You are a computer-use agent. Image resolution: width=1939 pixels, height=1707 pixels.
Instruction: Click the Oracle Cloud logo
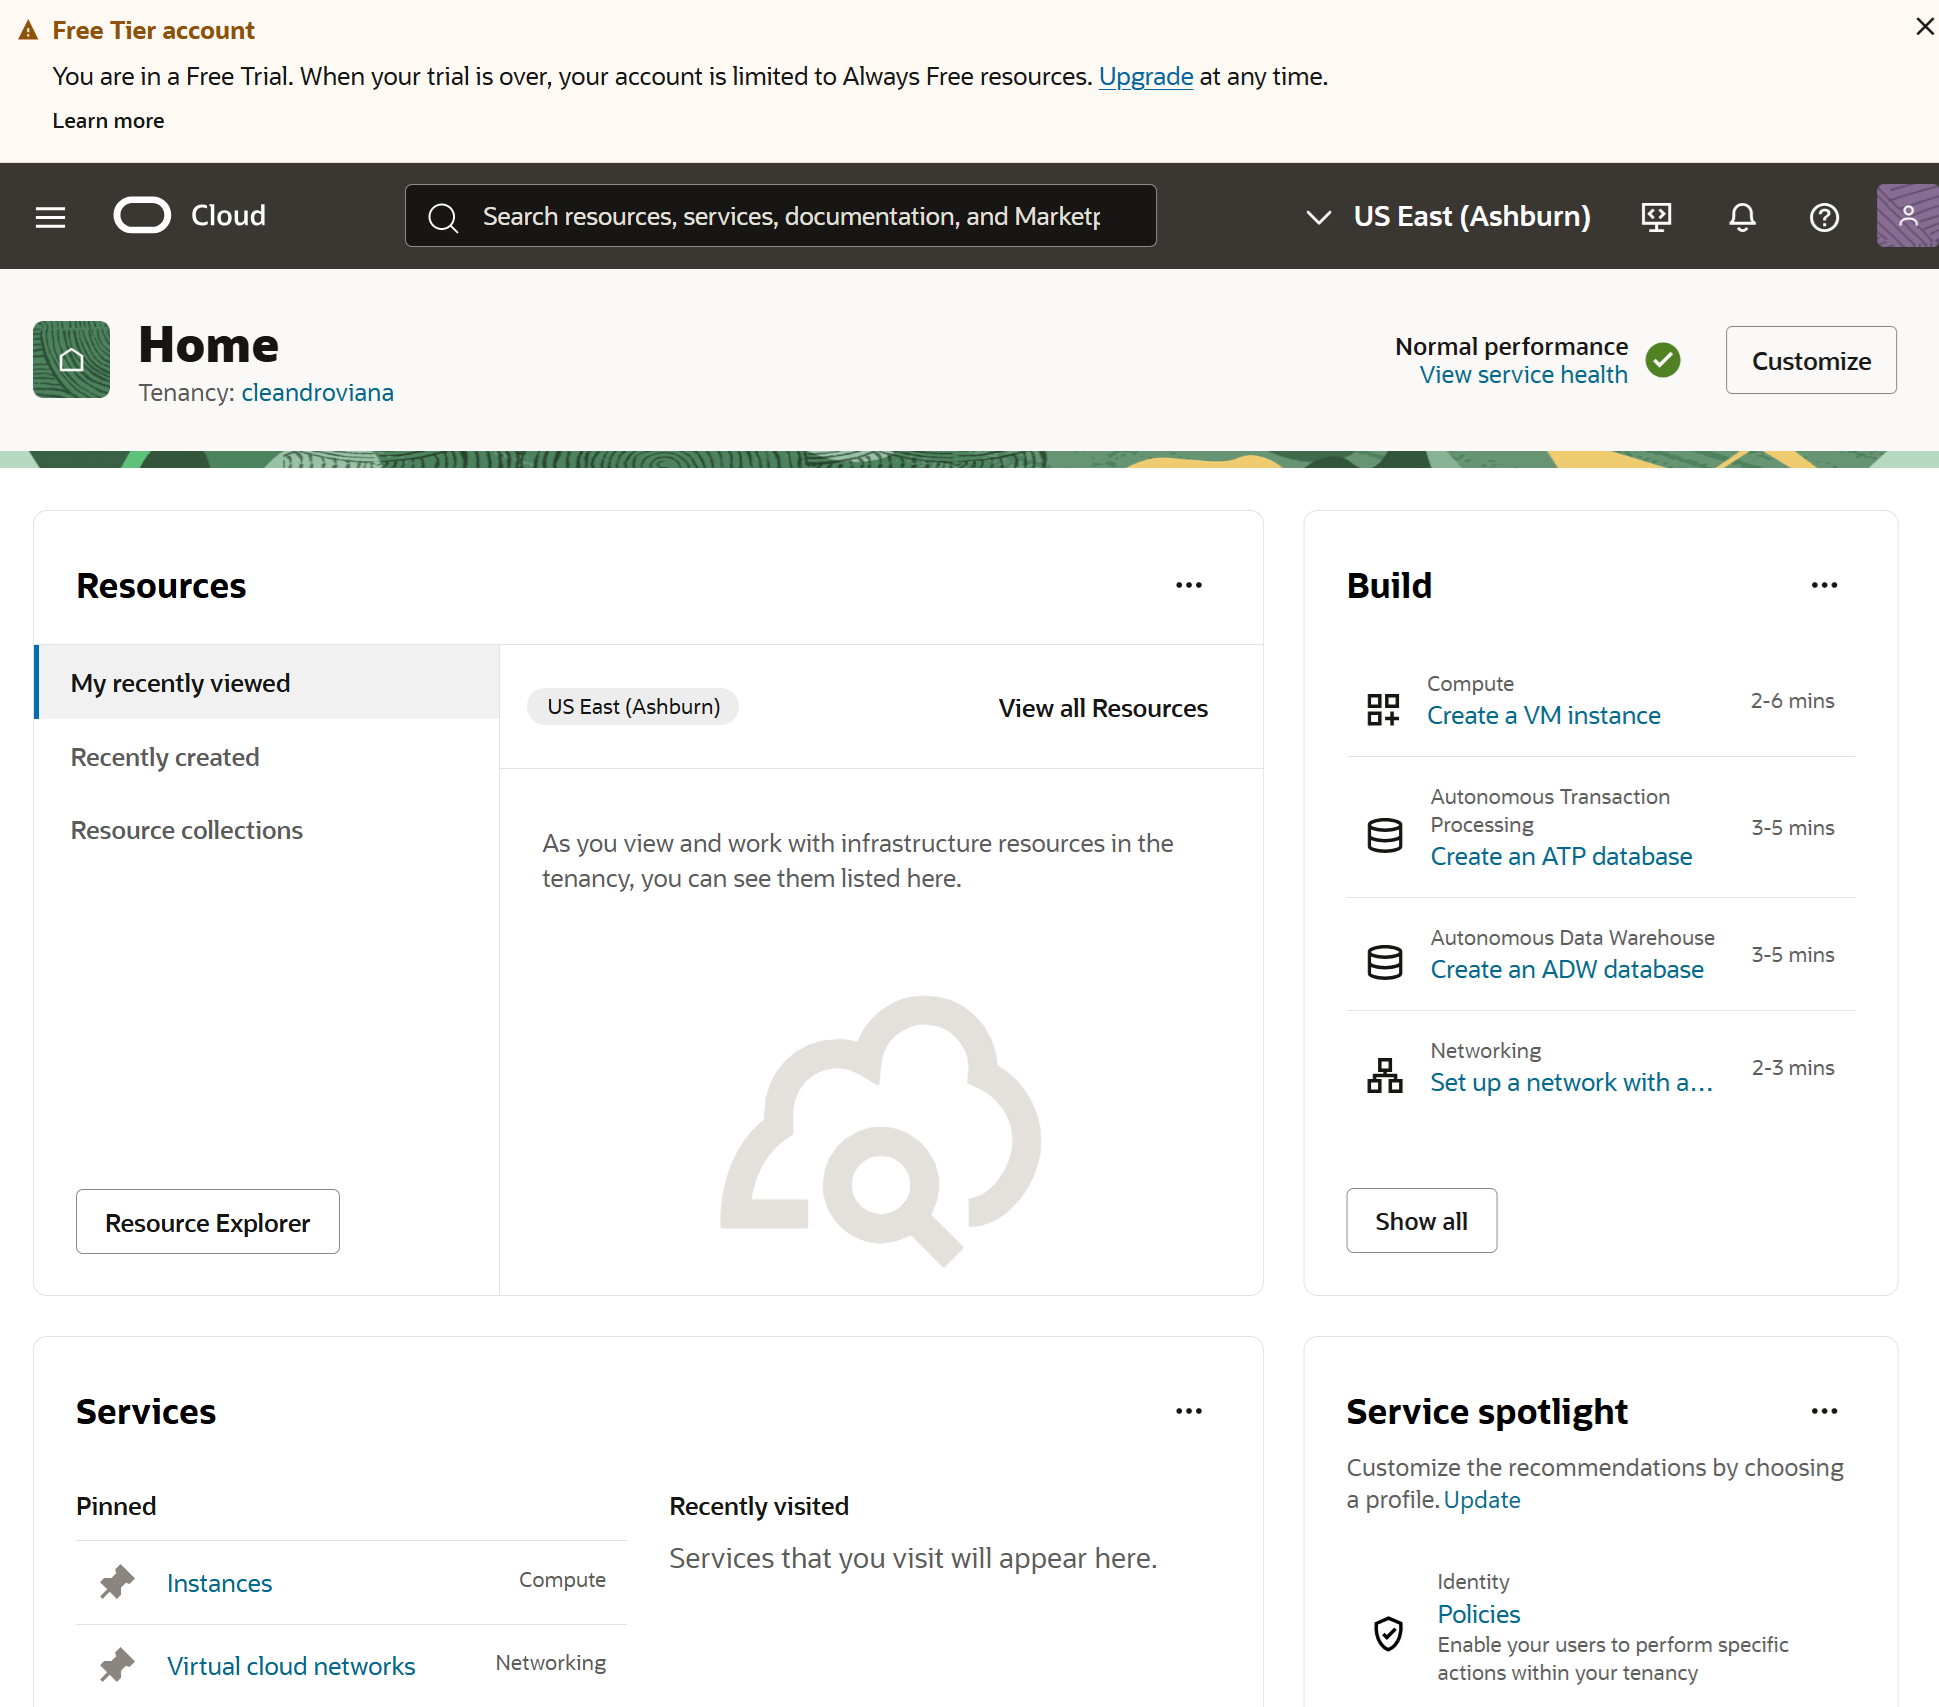[190, 216]
